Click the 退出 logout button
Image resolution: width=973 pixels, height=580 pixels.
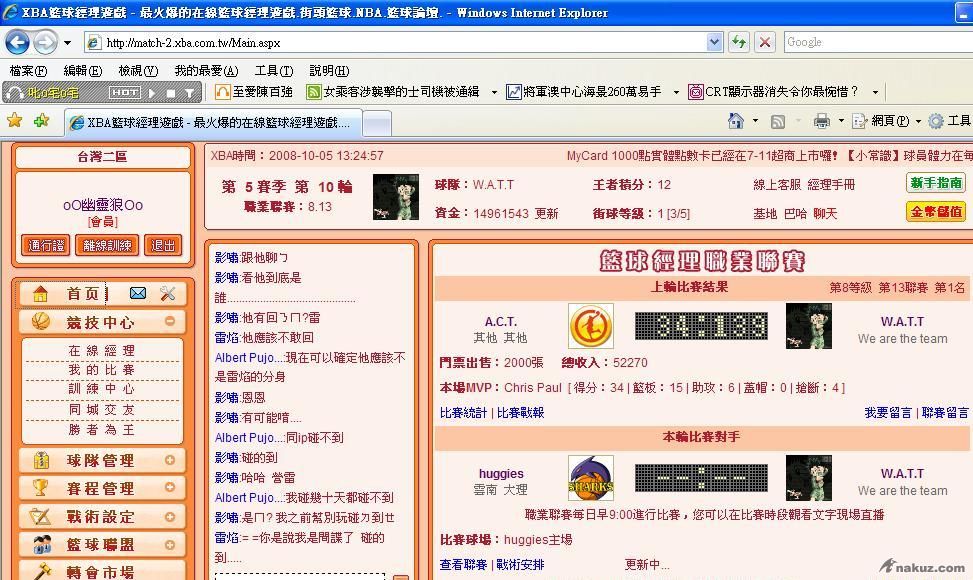tap(163, 246)
